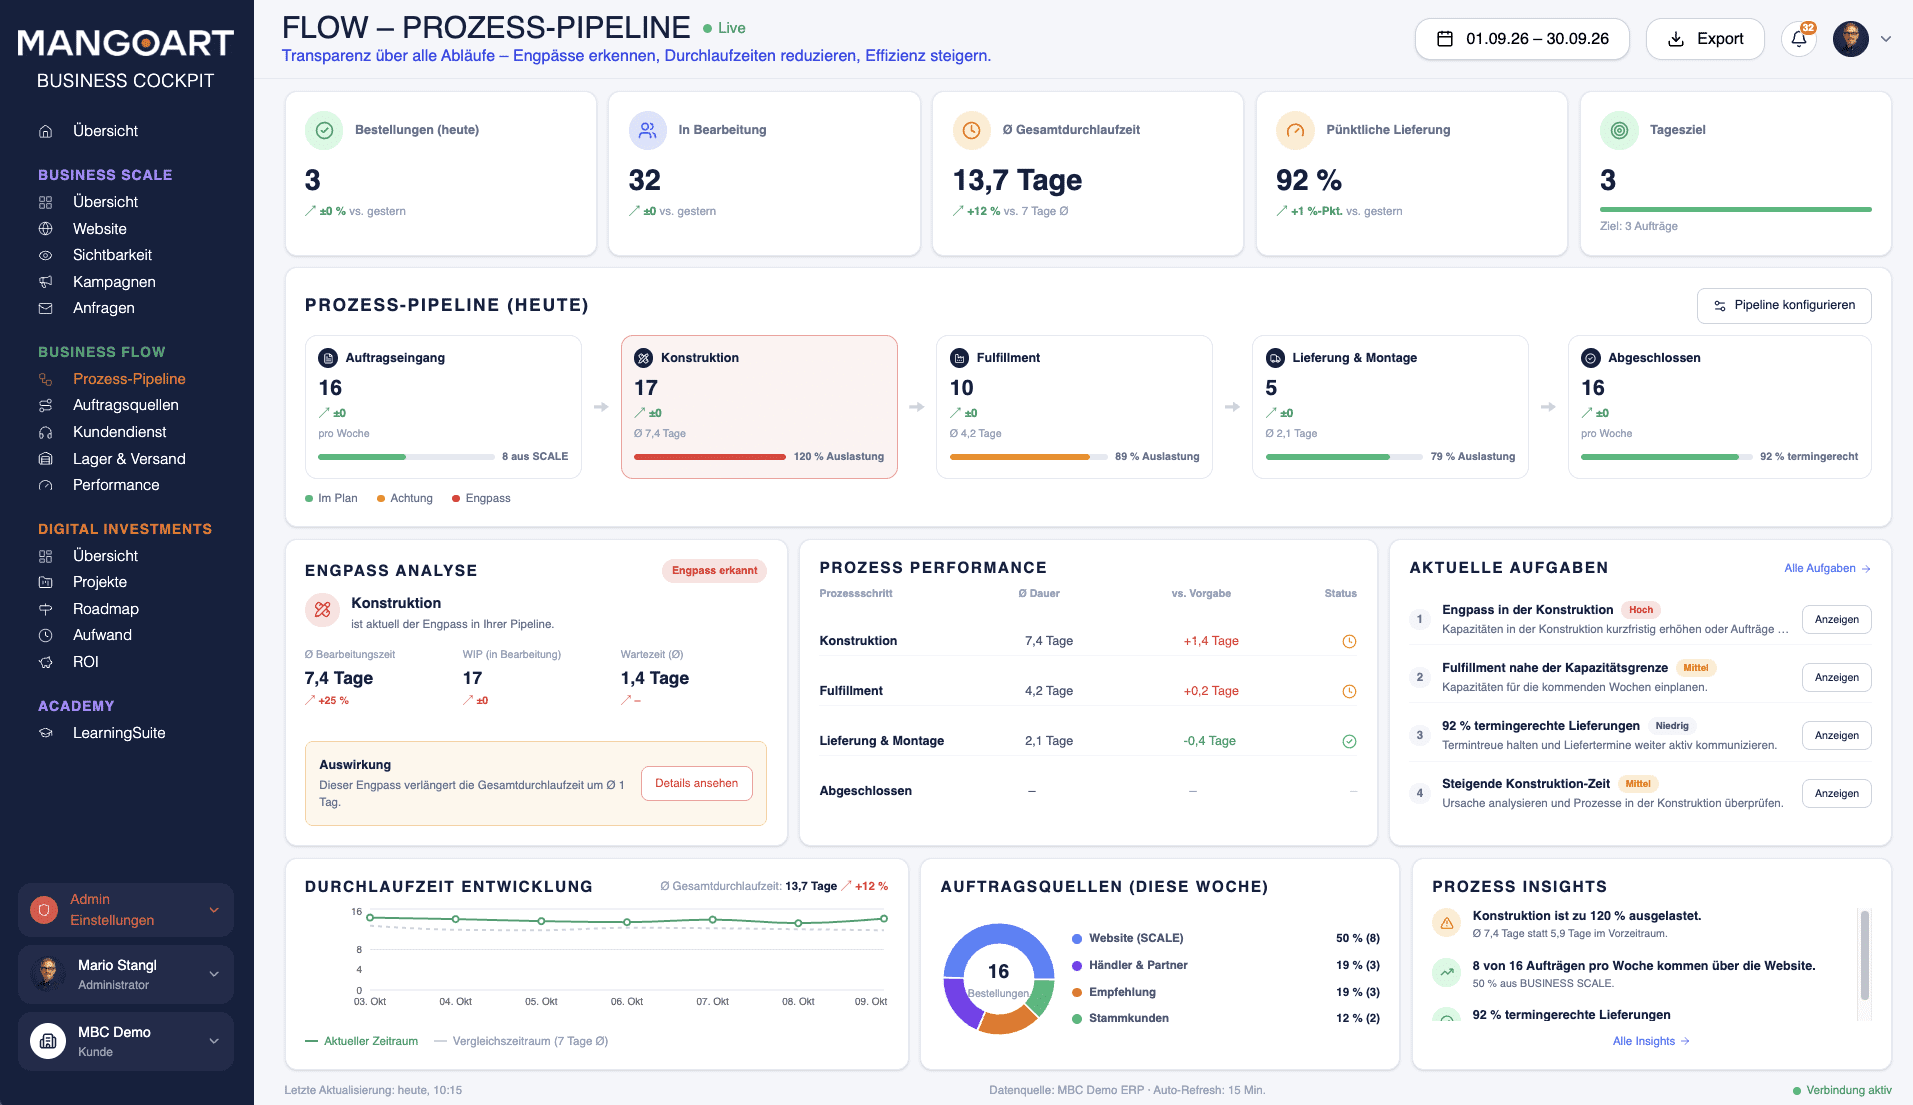Click the Konstruktion pipeline stage card
Viewport: 1913px width, 1105px height.
point(759,407)
